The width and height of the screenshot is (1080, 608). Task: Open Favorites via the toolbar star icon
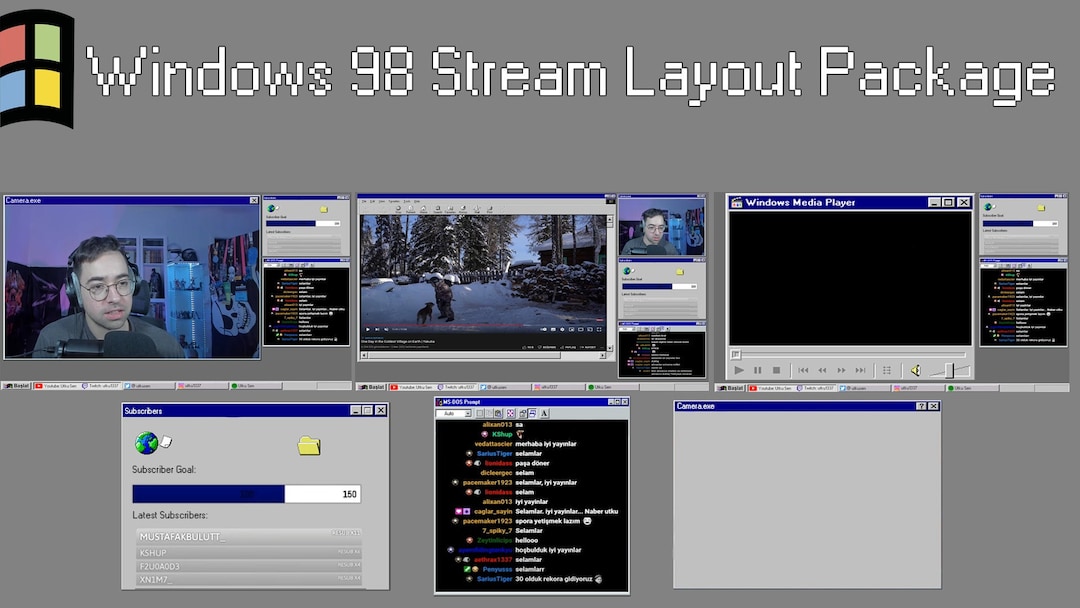pos(451,208)
